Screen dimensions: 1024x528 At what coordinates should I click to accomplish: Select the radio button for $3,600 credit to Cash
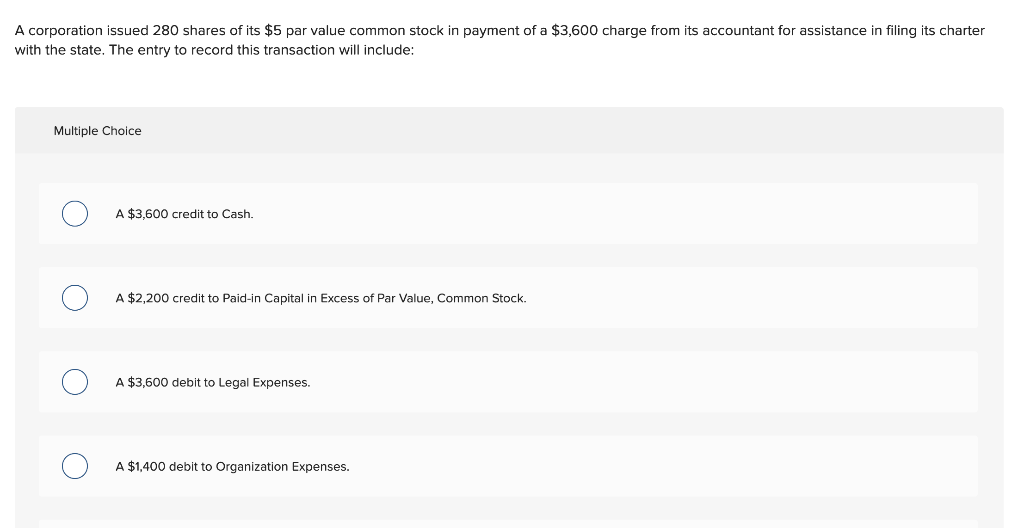(x=75, y=214)
